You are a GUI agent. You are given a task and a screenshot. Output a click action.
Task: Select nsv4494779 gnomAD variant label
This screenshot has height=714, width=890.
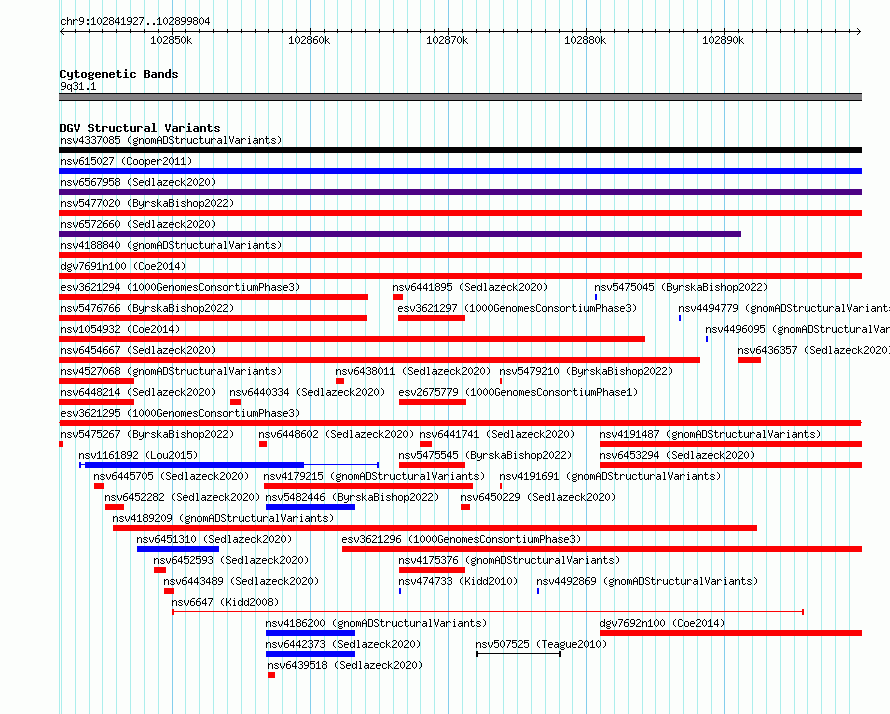[x=784, y=308]
